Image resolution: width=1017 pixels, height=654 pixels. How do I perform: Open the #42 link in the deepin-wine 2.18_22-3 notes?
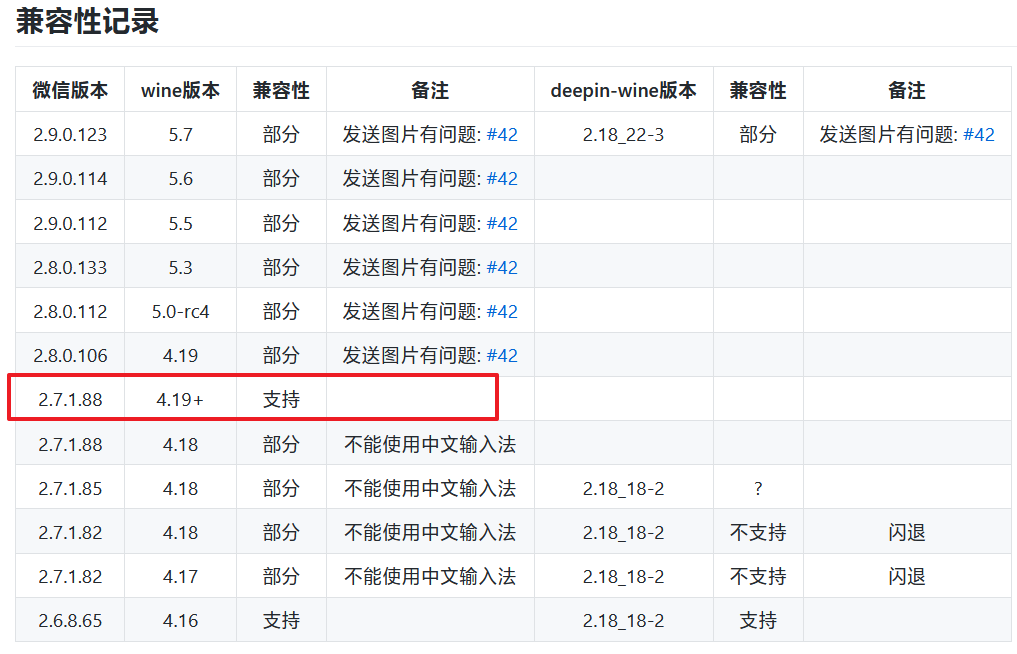pos(979,134)
